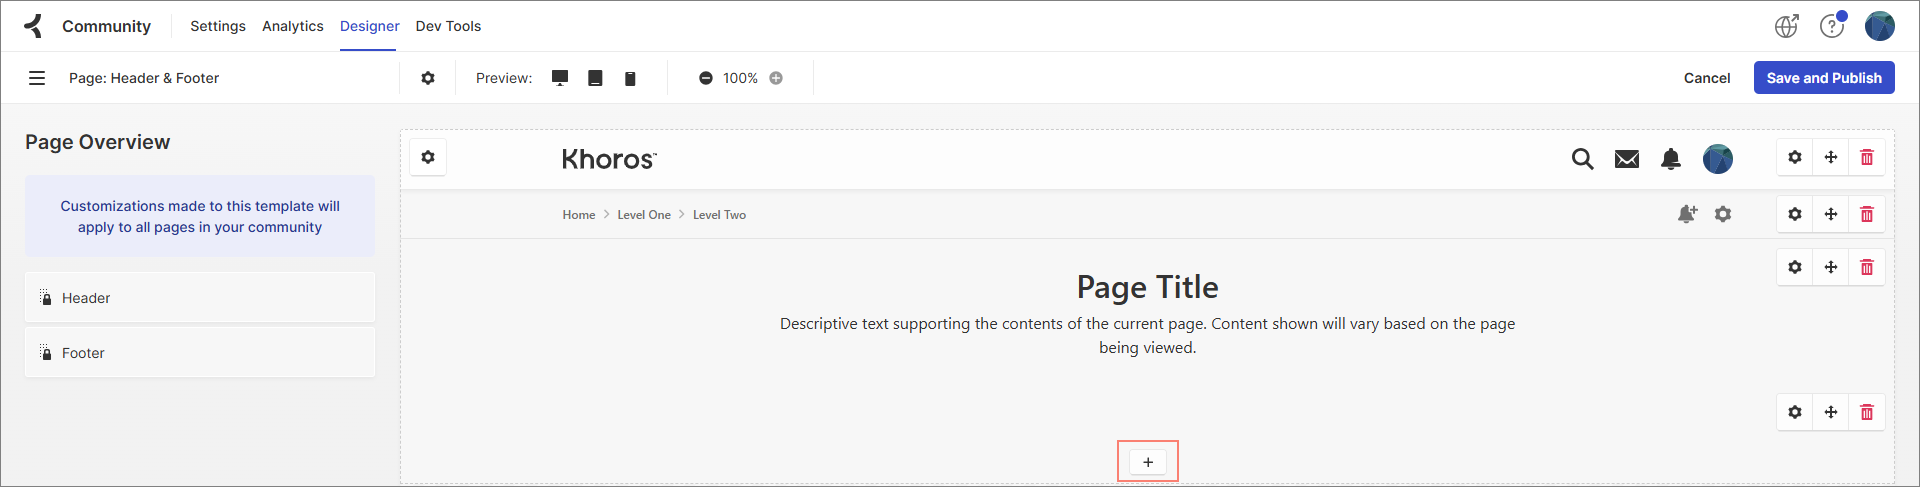The height and width of the screenshot is (487, 1920).
Task: Delete the Khoros header row with trash icon
Action: coord(1866,157)
